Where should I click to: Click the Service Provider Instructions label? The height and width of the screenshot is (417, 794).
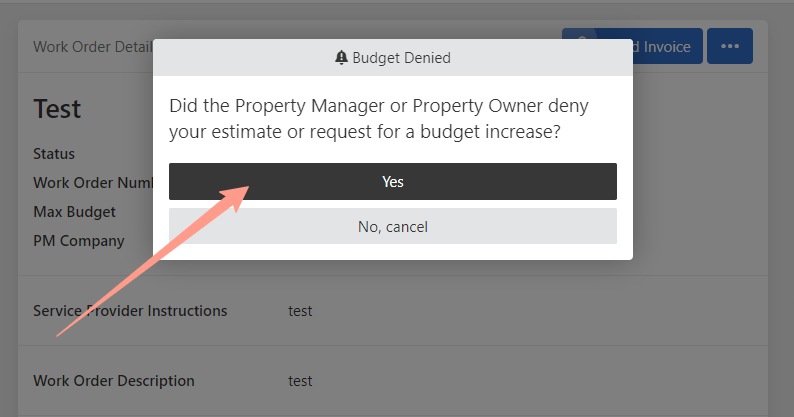[130, 311]
